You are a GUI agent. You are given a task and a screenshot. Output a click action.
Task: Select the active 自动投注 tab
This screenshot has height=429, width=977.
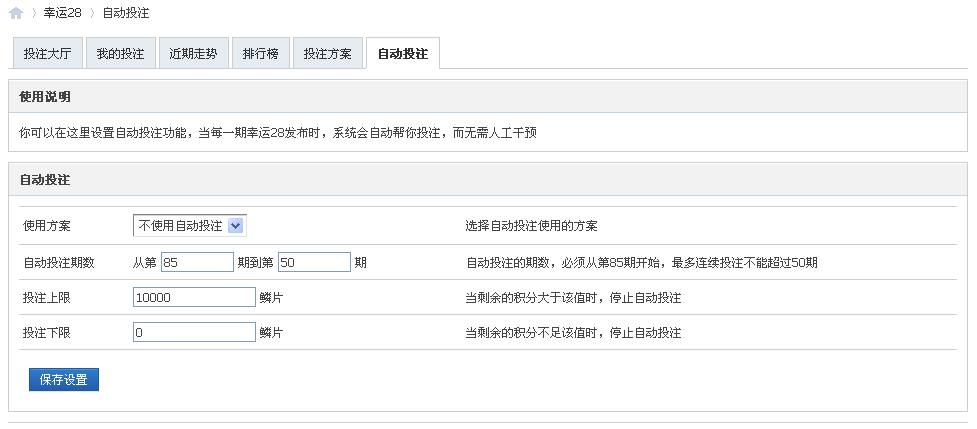point(402,54)
